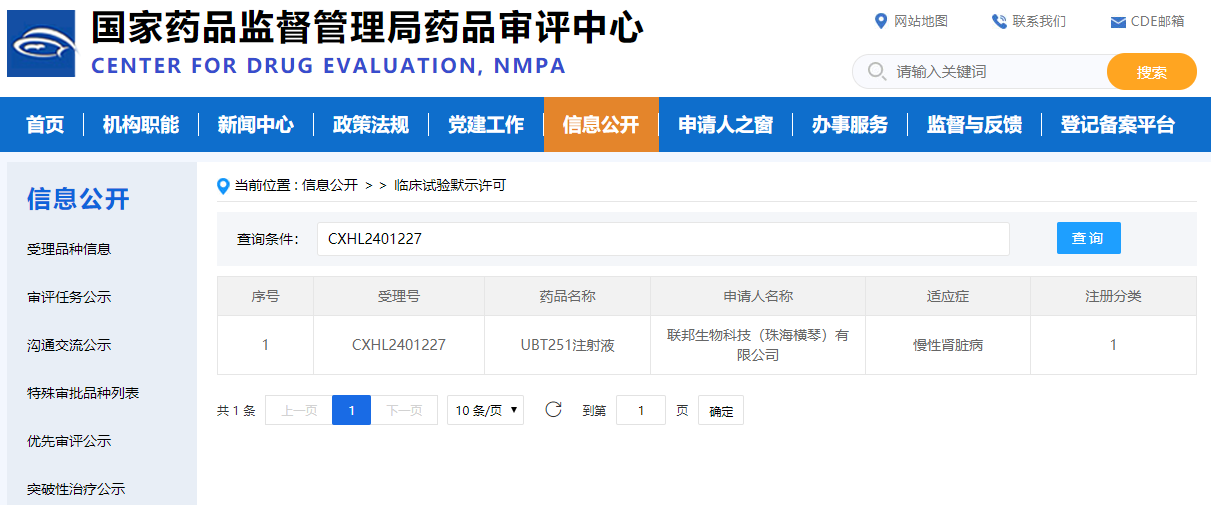Click the table refresh icon
Viewport: 1211px width, 505px height.
(553, 409)
